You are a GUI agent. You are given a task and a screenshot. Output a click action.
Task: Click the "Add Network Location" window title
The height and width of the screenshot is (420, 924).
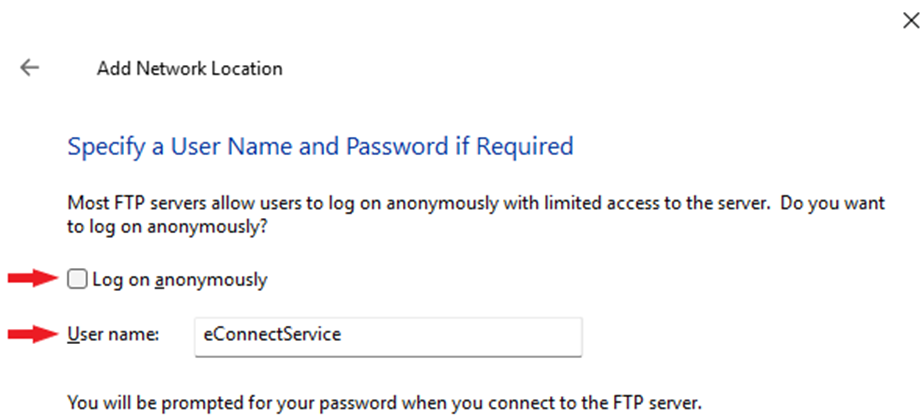click(189, 68)
